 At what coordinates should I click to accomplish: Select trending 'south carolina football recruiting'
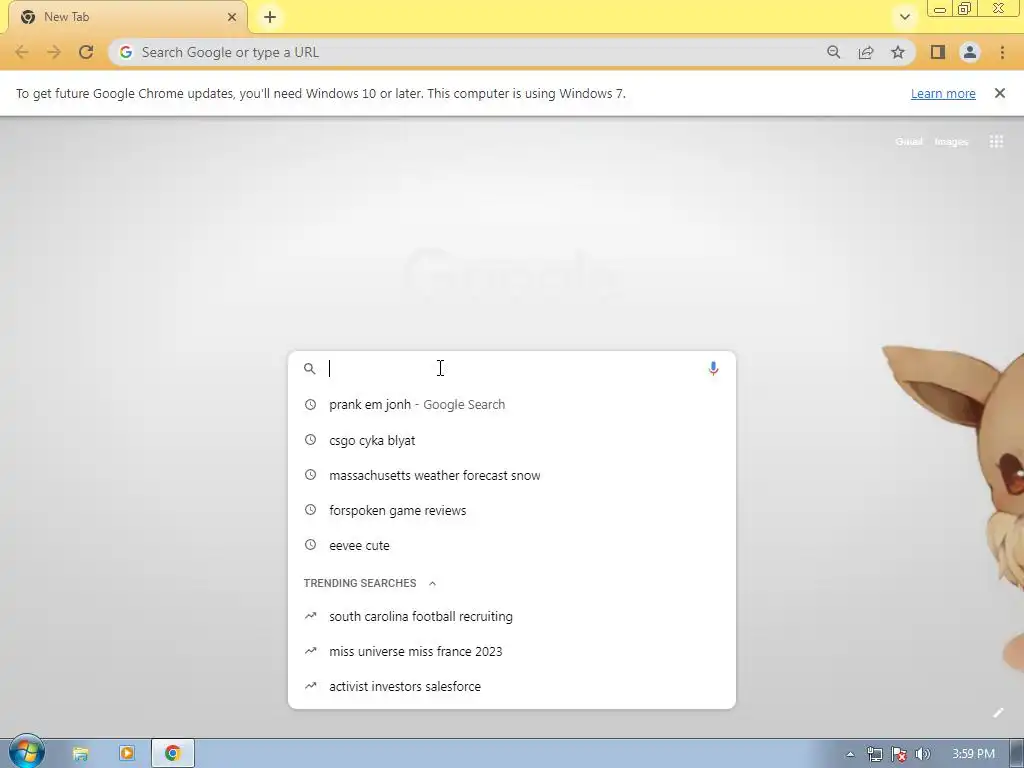[x=511, y=616]
